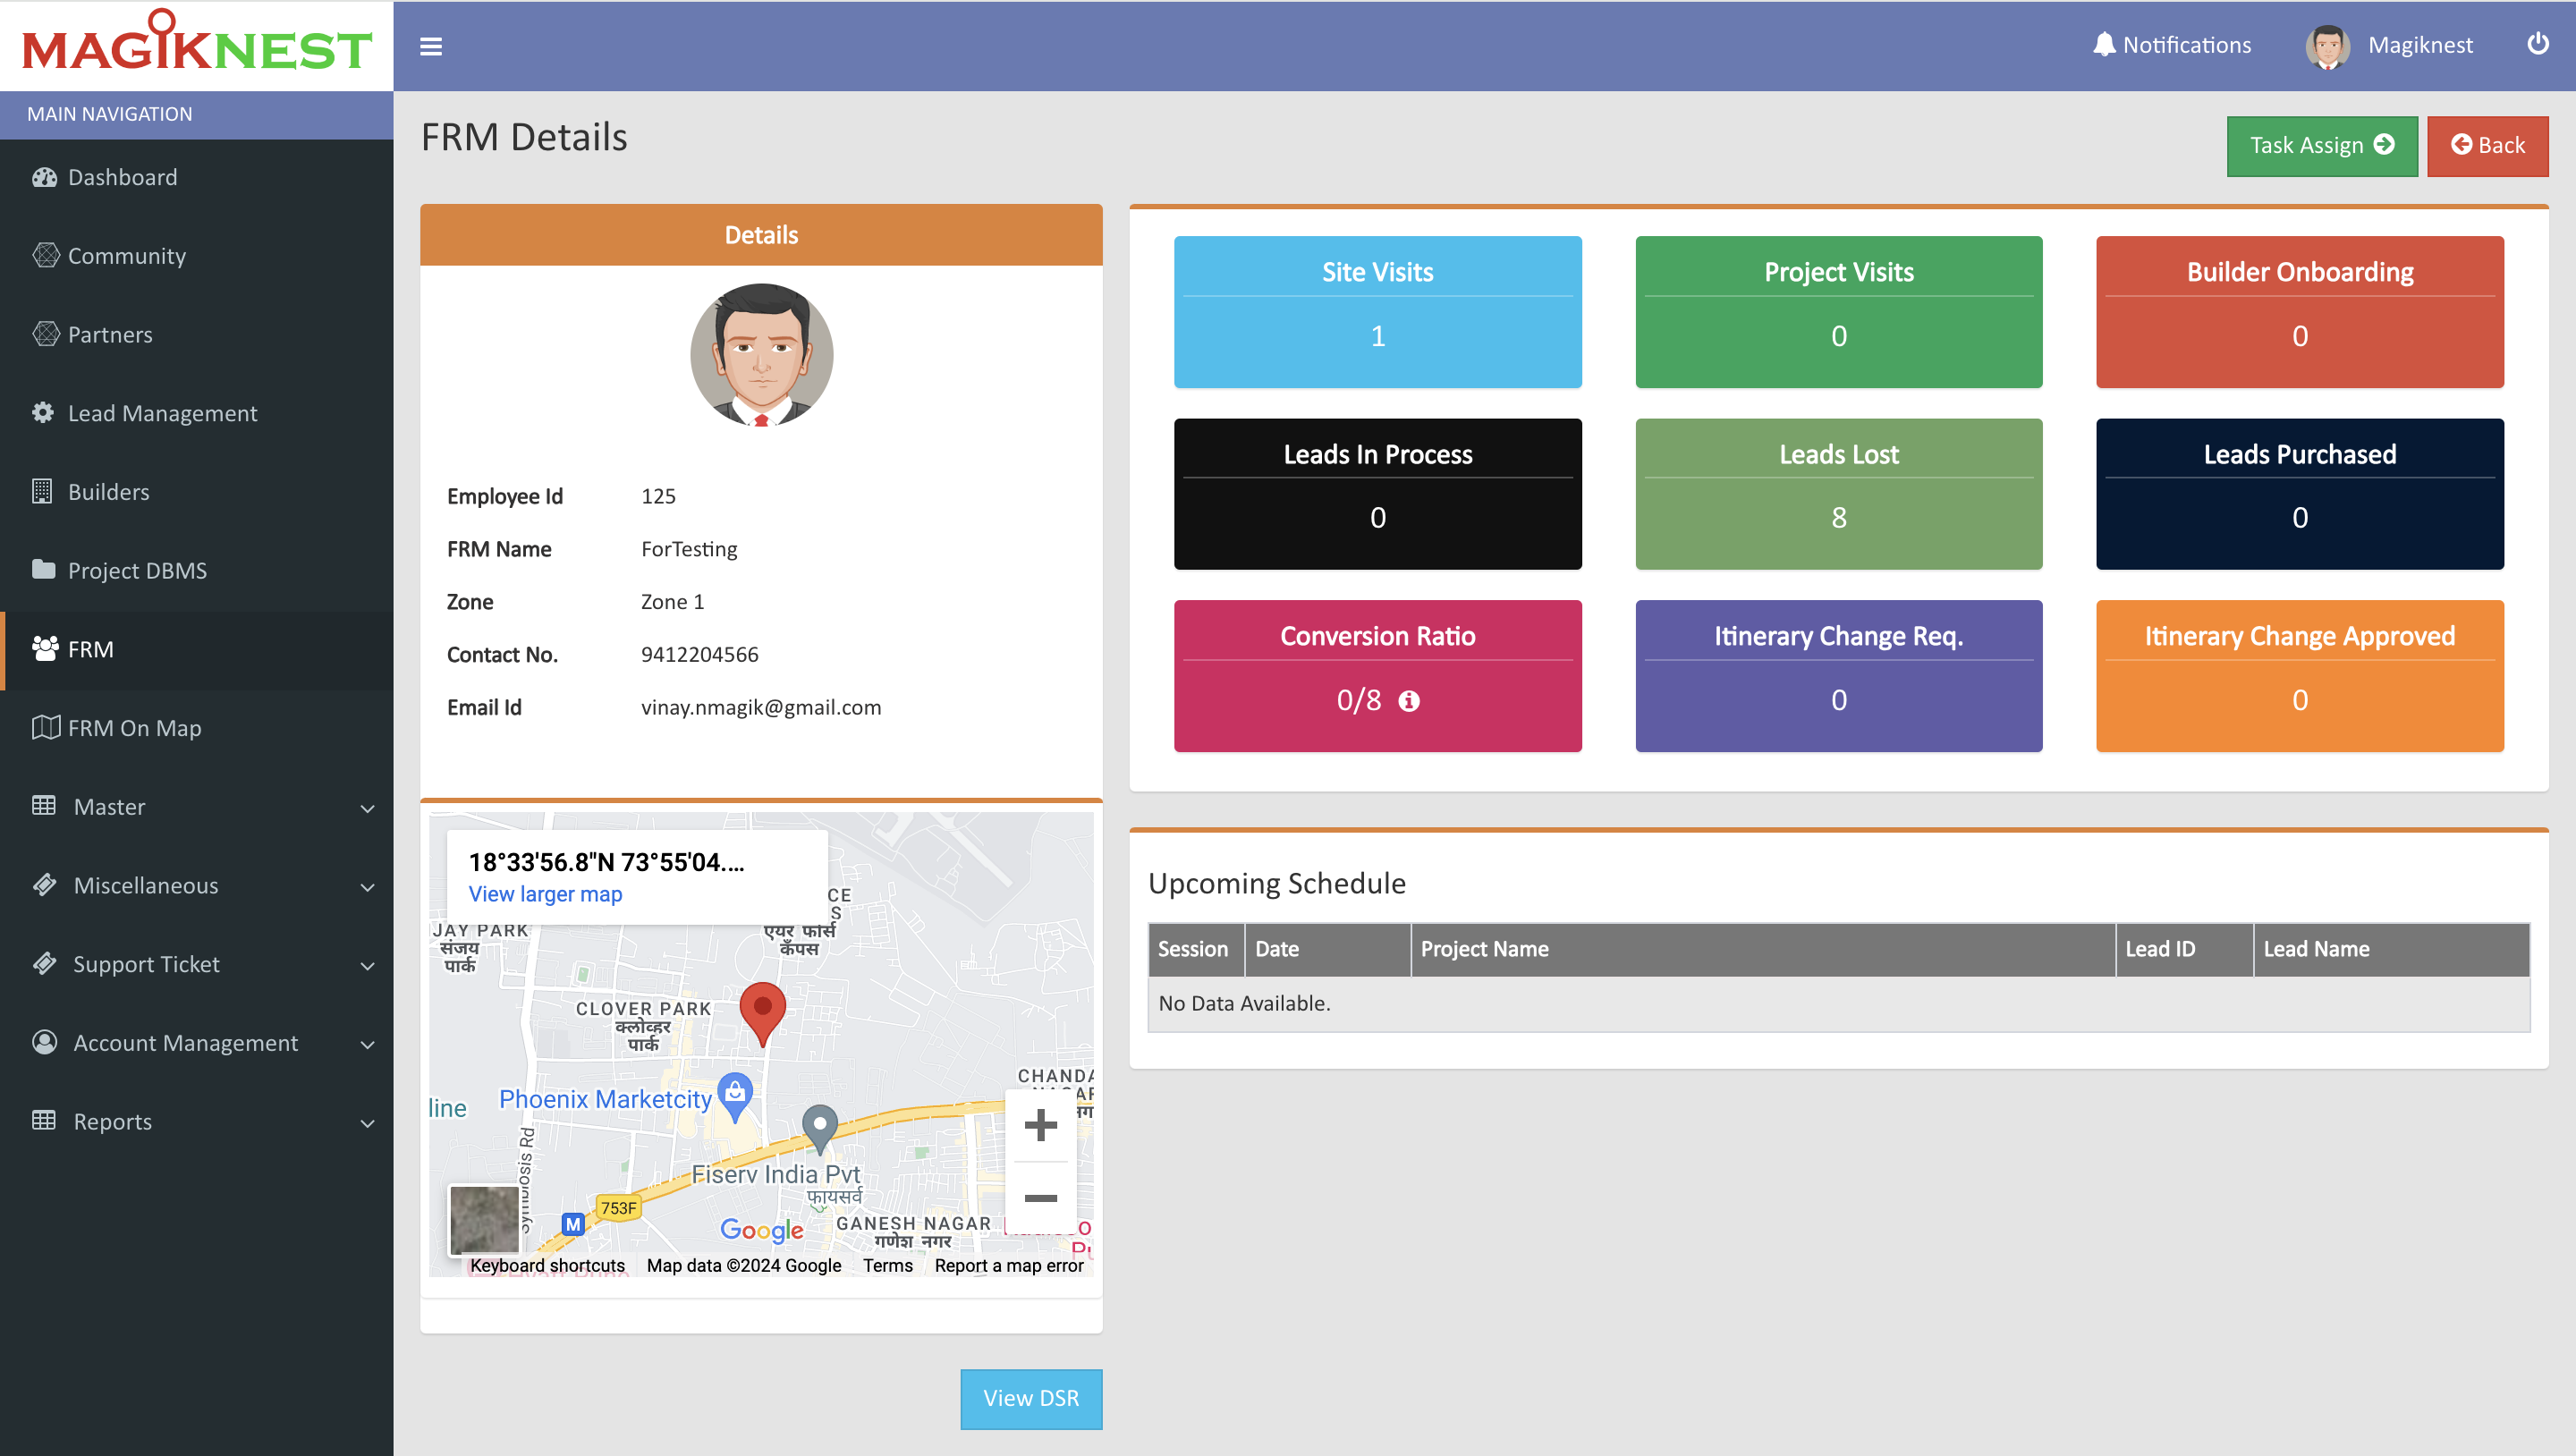Screen dimensions: 2576x1456
Task: Open View larger map link
Action: click(x=545, y=894)
